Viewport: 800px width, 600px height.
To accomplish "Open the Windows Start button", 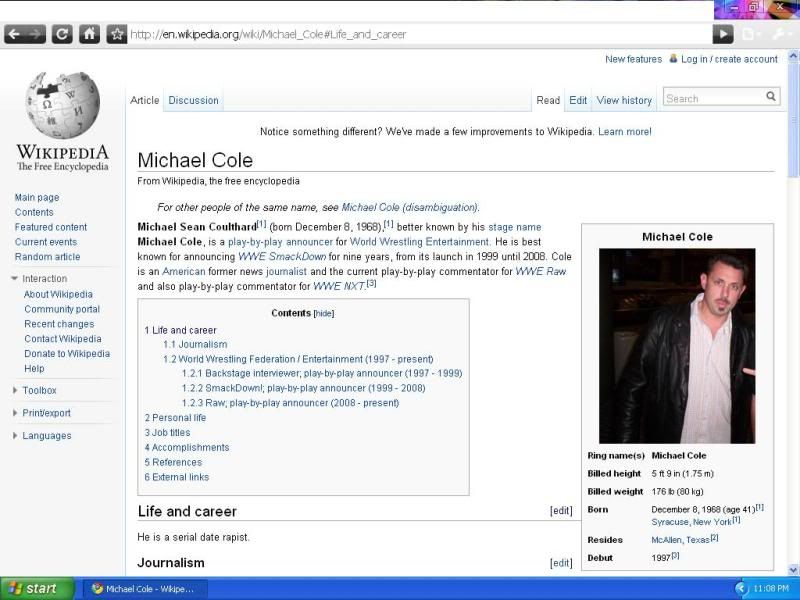I will [36, 588].
